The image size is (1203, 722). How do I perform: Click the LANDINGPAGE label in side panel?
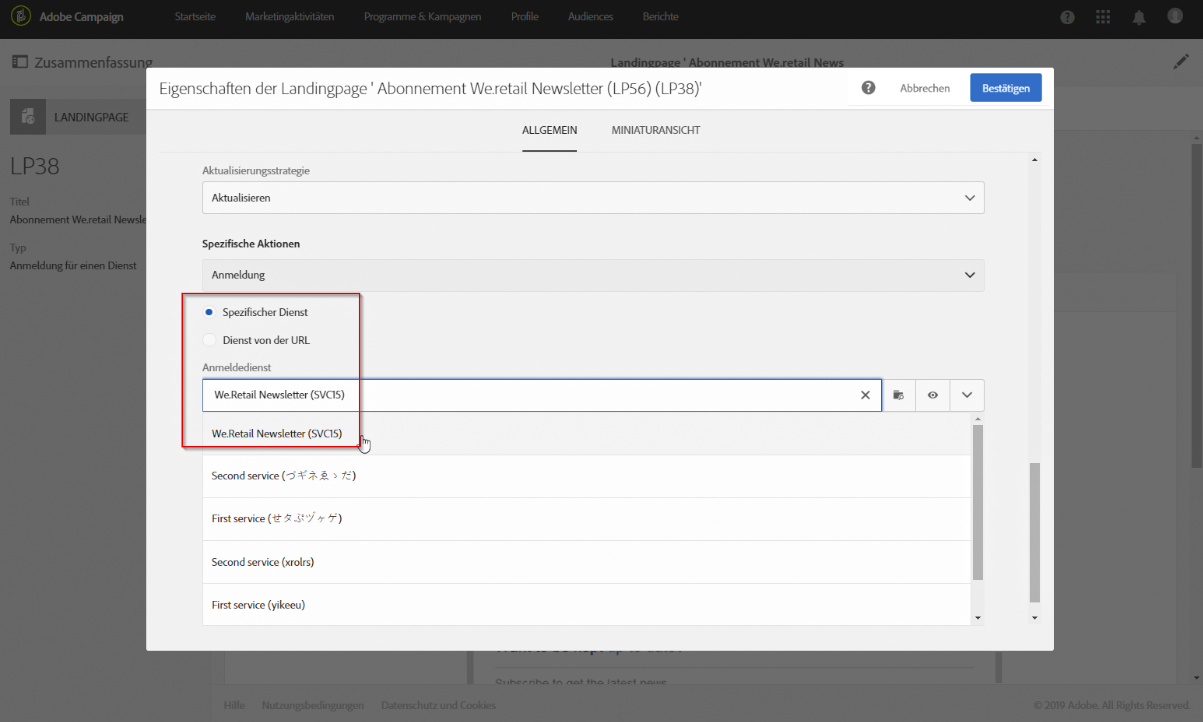(x=91, y=117)
